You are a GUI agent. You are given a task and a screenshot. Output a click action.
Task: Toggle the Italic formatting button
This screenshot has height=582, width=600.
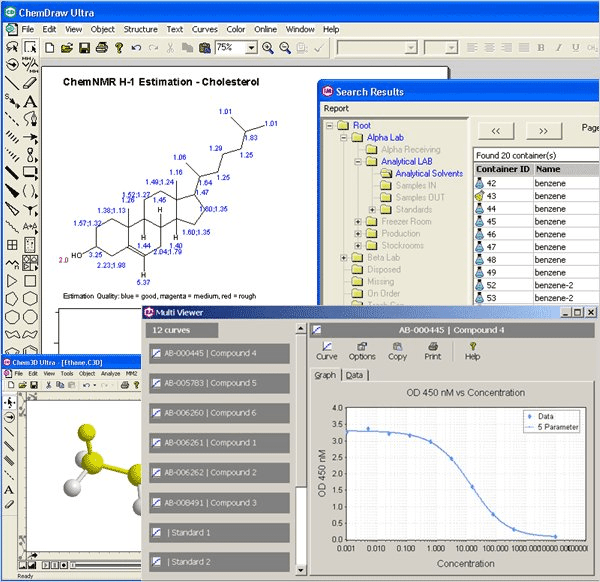coord(559,48)
